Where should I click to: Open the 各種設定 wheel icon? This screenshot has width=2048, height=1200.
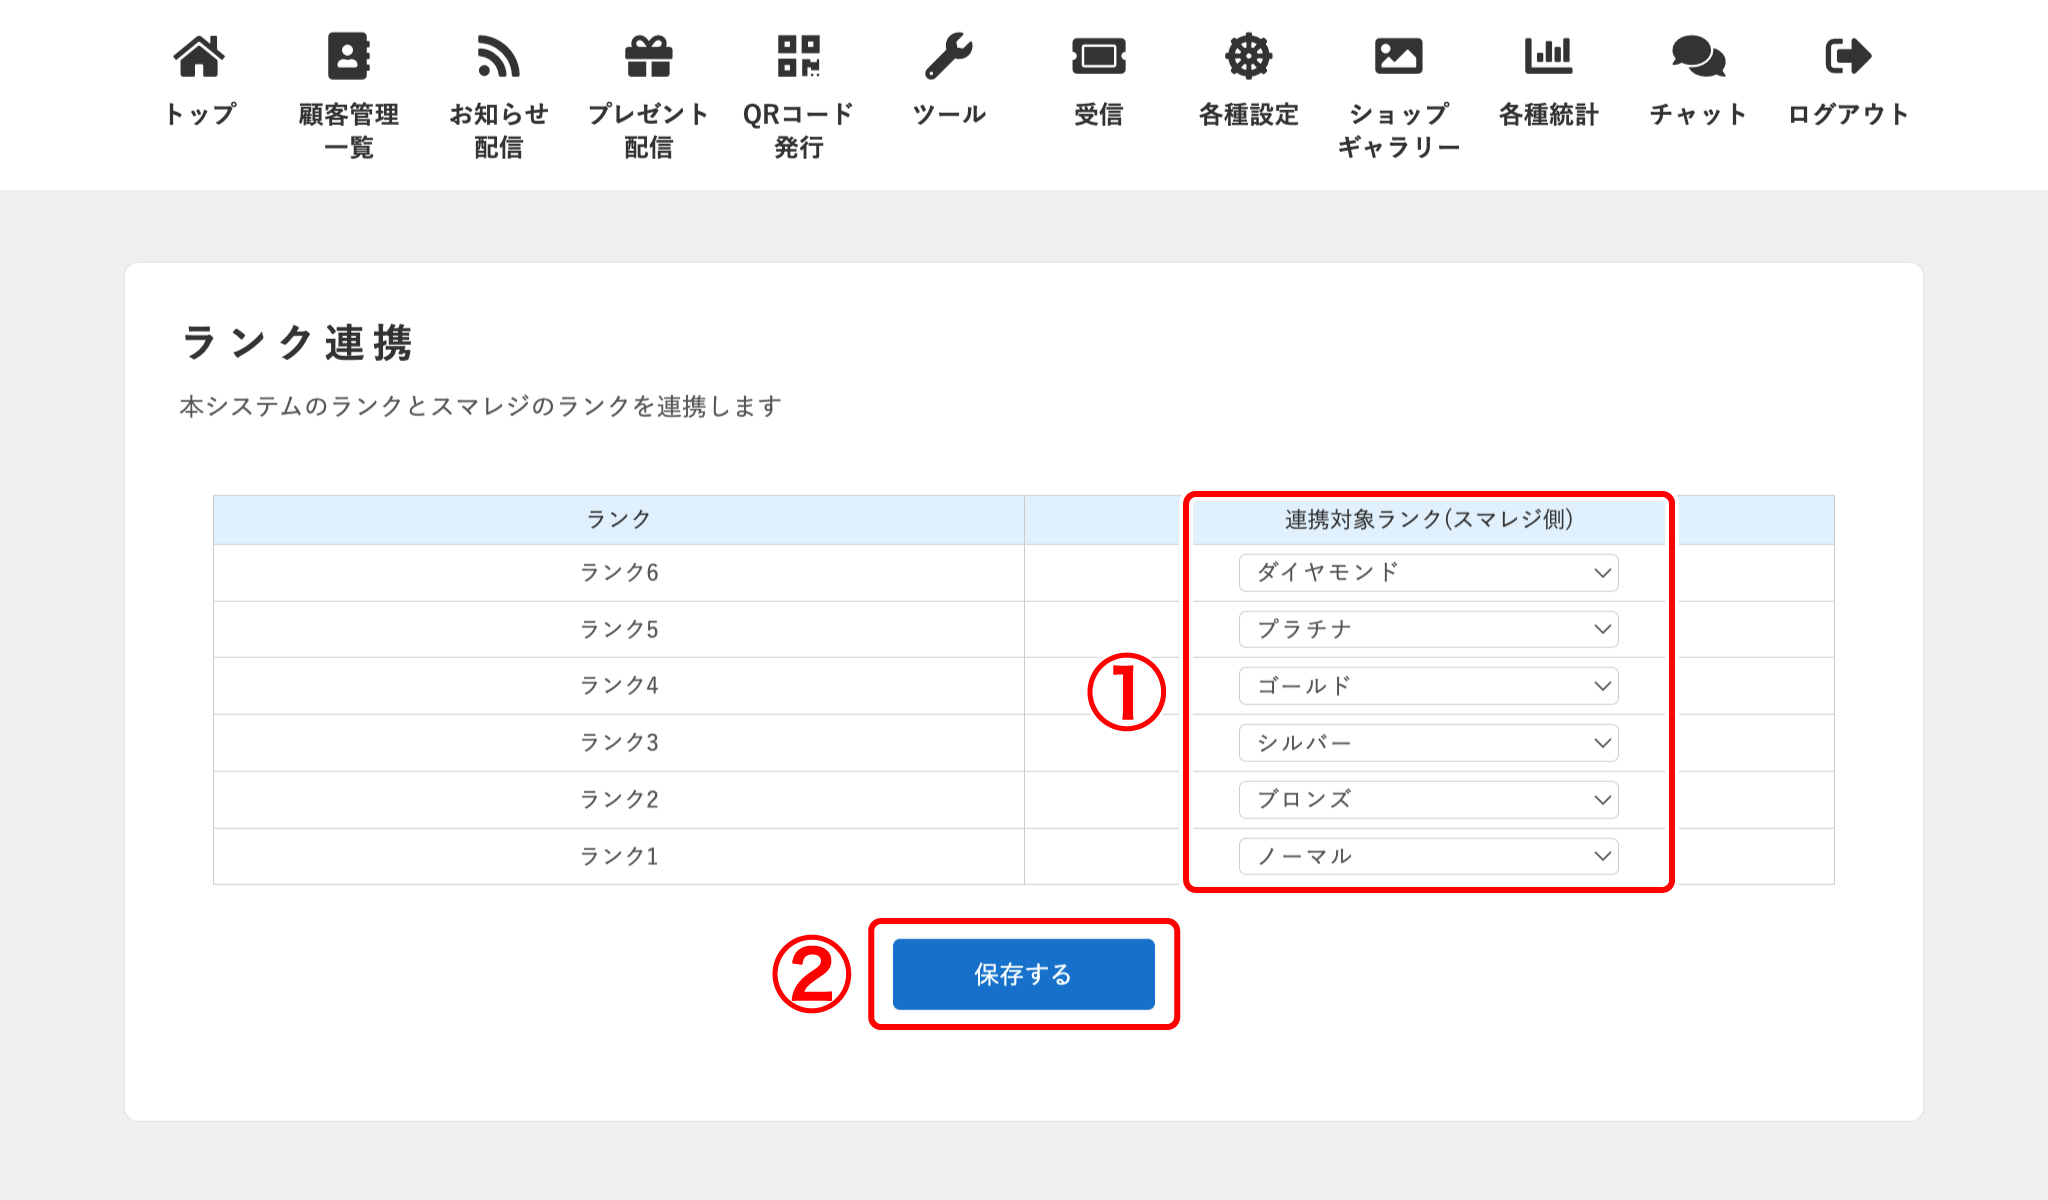tap(1249, 56)
